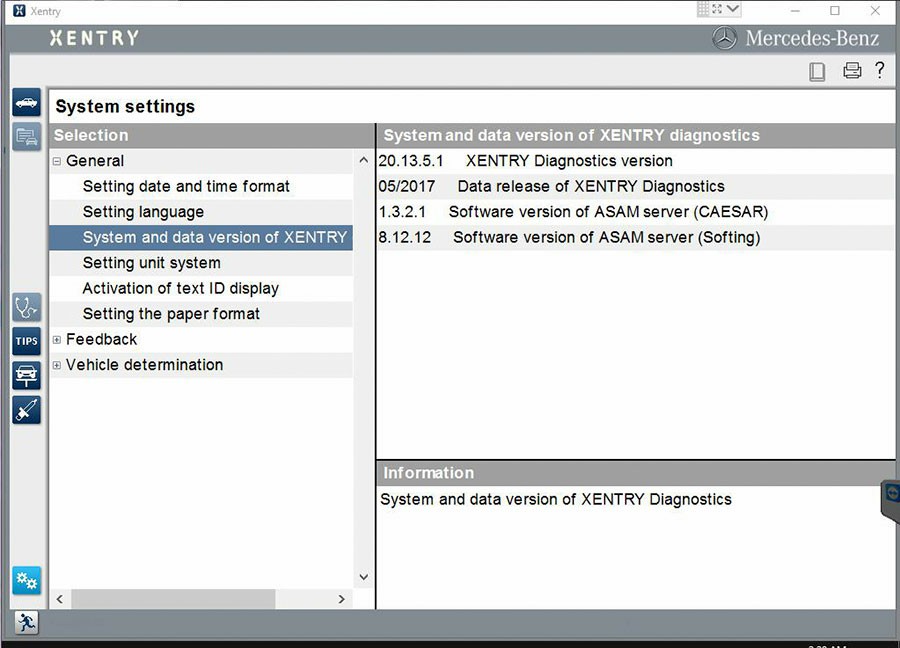Open Activation of text ID display
The width and height of the screenshot is (900, 648).
pos(181,288)
